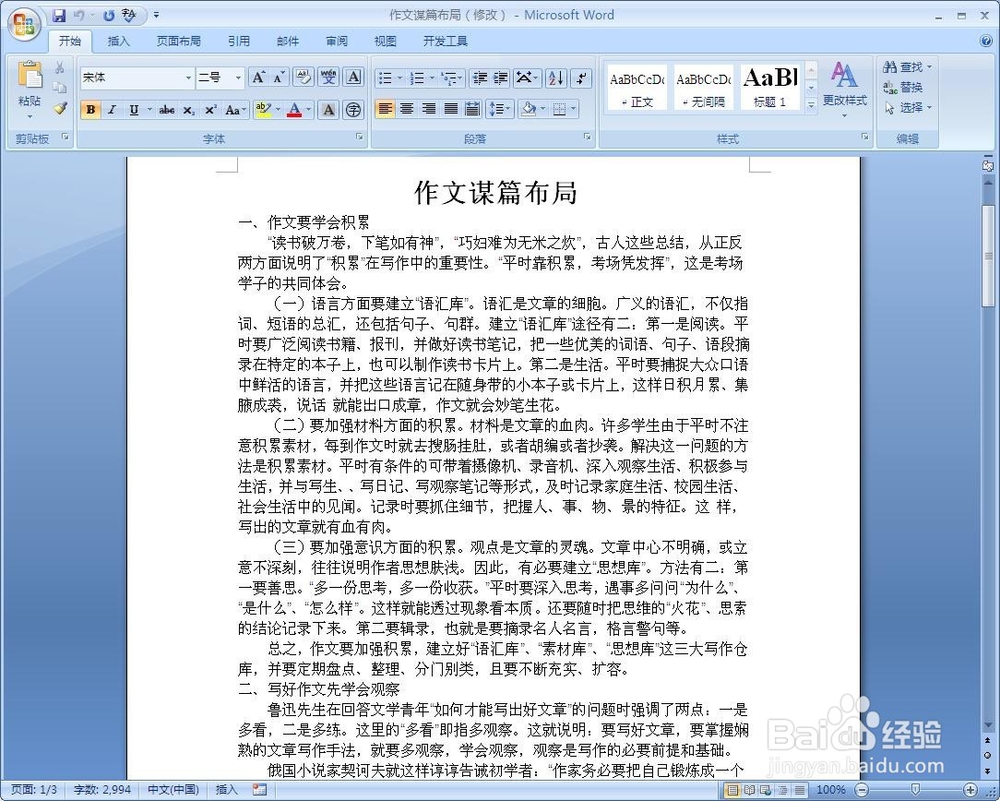Viewport: 1000px width, 801px height.
Task: Increase paragraph indent
Action: click(x=501, y=78)
